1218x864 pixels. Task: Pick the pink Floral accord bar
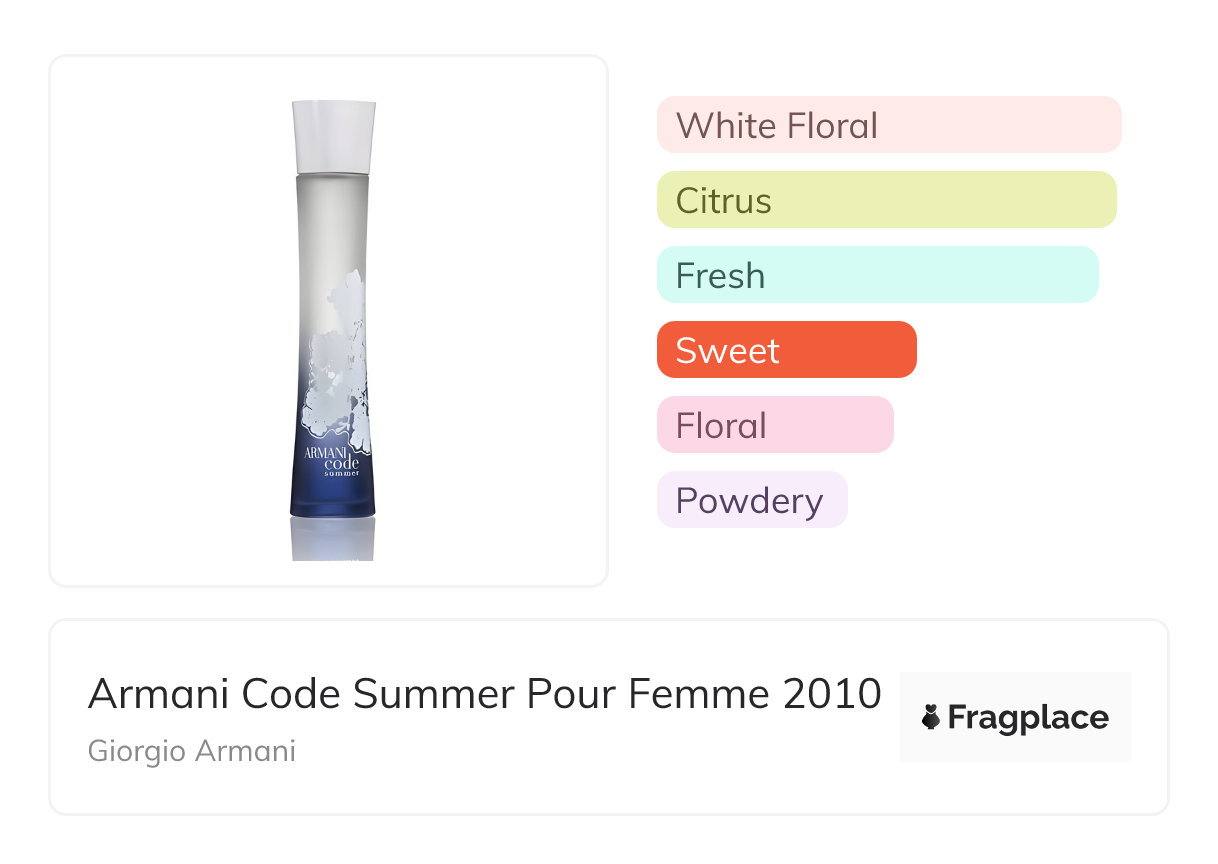[x=774, y=425]
